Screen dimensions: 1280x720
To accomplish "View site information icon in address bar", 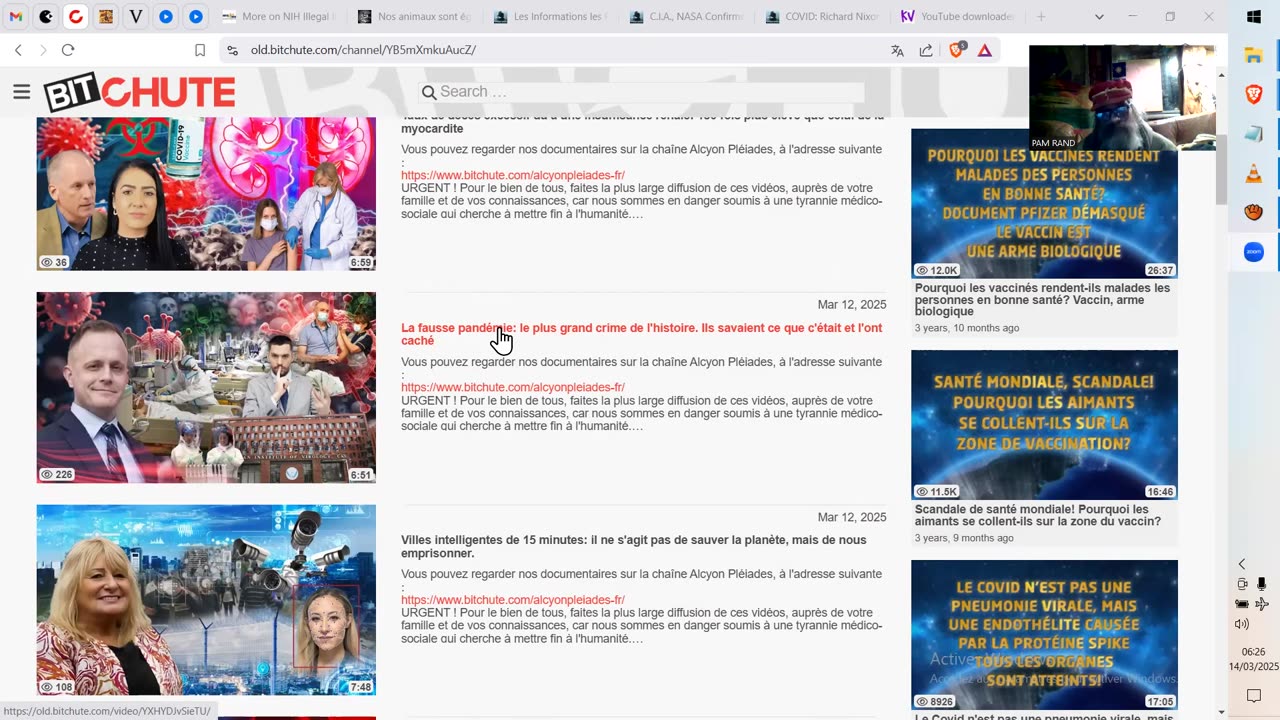I will point(232,50).
